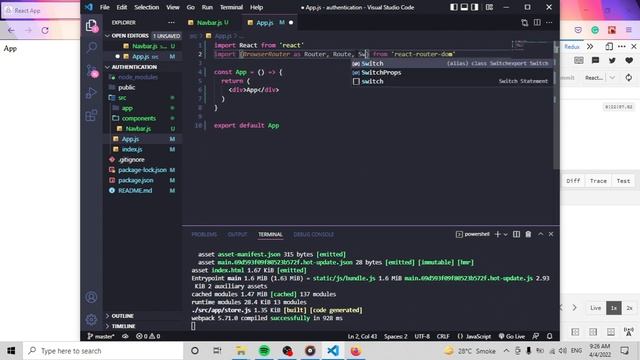Open errors and warnings status item

pyautogui.click(x=148, y=336)
